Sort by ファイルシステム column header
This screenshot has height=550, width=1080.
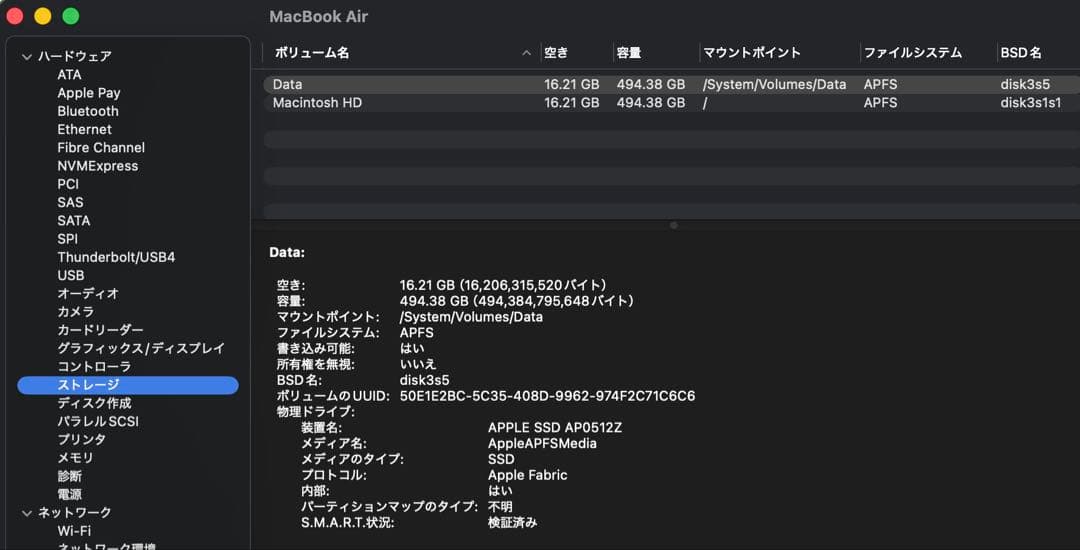(913, 53)
